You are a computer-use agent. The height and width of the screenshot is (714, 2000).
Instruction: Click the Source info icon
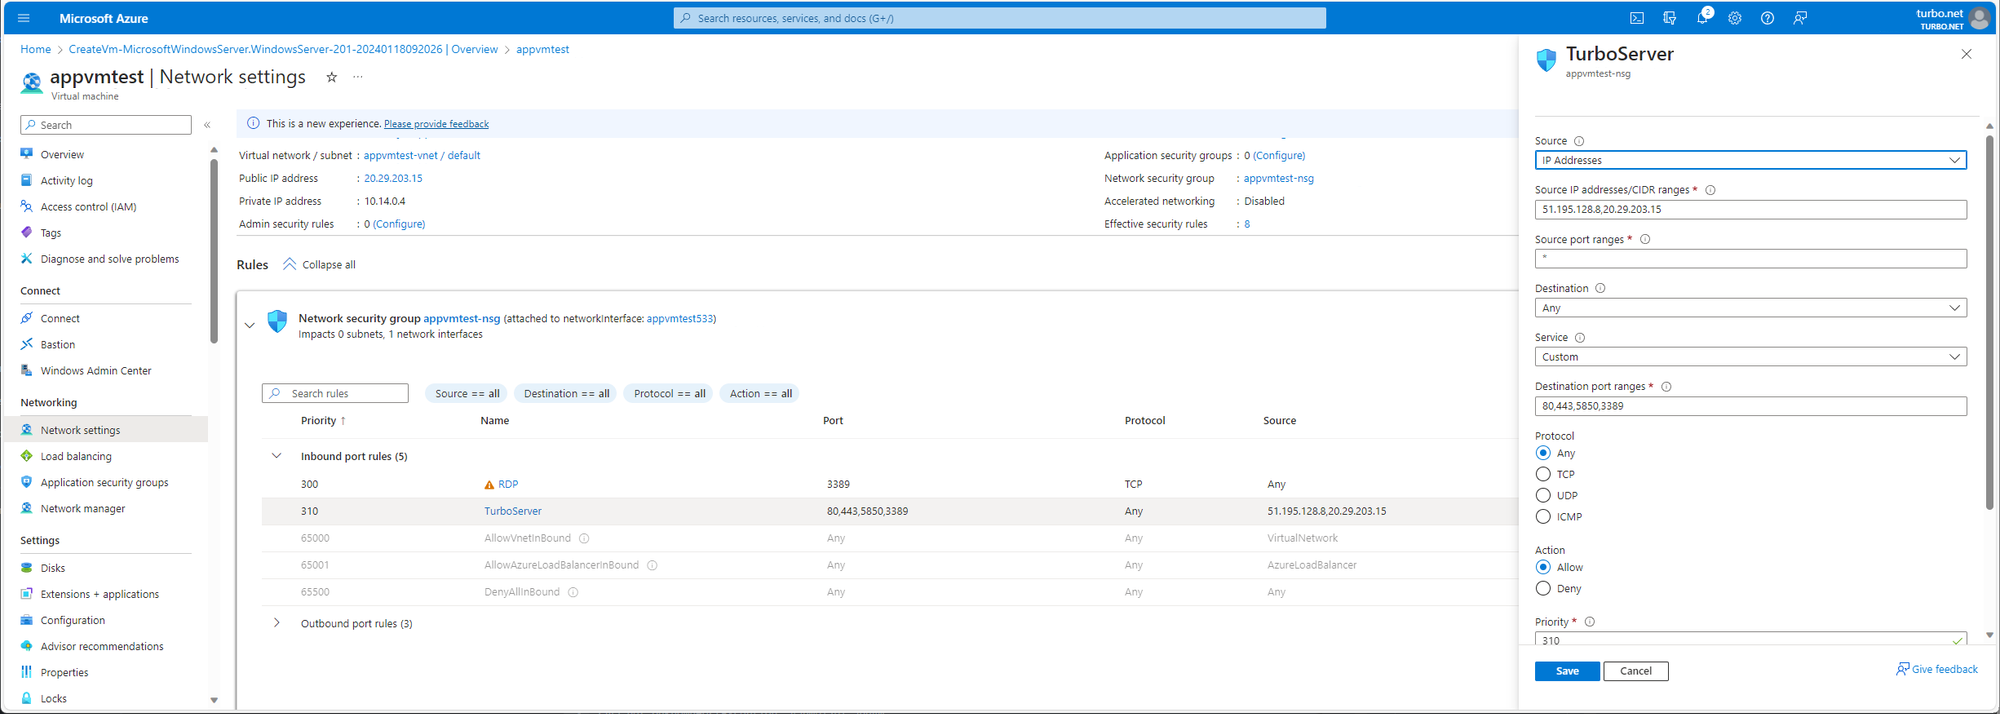click(1579, 141)
